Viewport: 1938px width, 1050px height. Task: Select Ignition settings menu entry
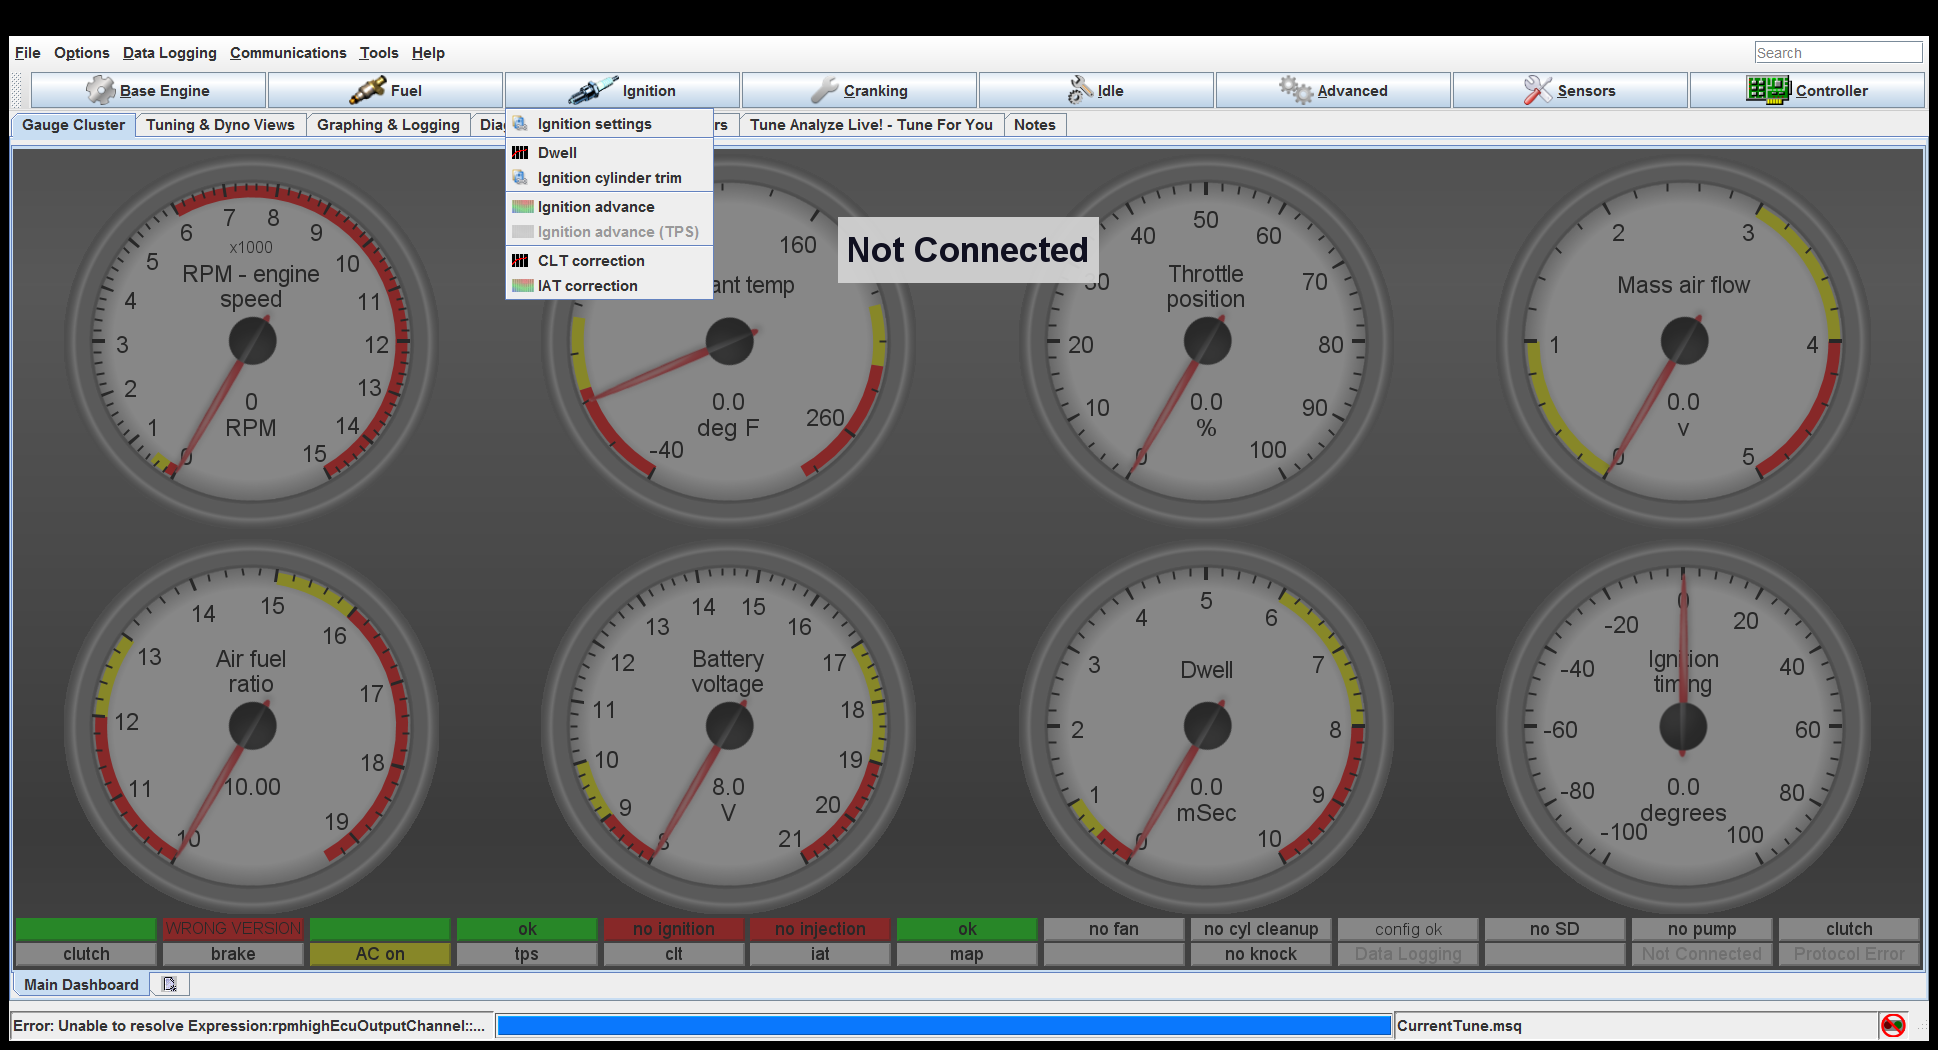609,123
